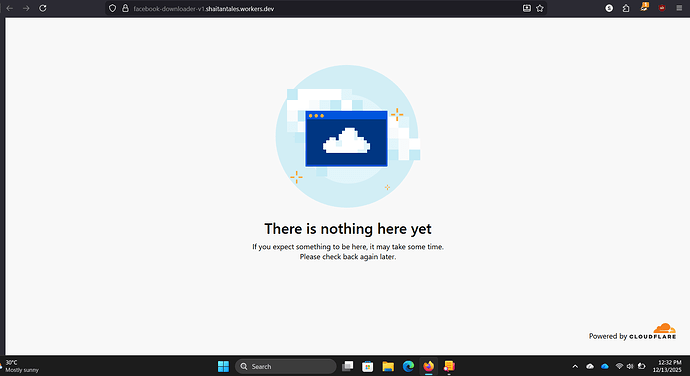
Task: Go forward with the forward arrow
Action: [x=26, y=8]
